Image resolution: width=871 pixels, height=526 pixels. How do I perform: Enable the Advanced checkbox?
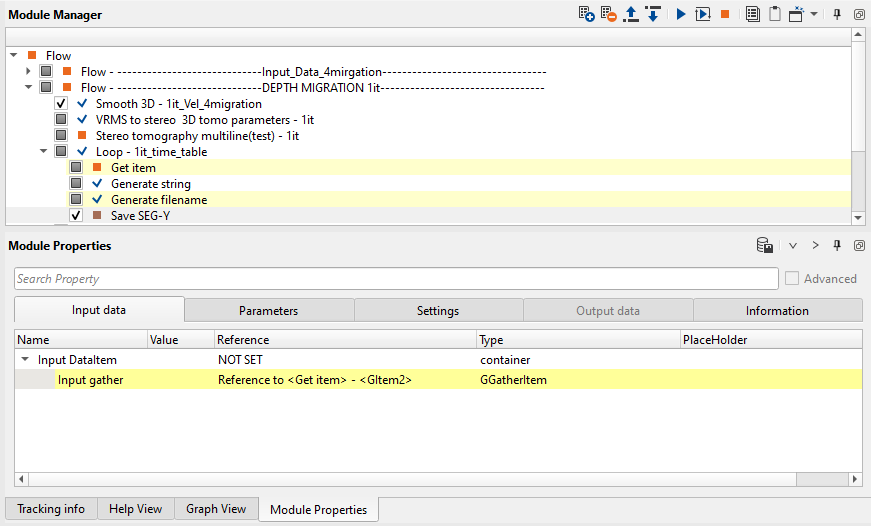point(792,279)
